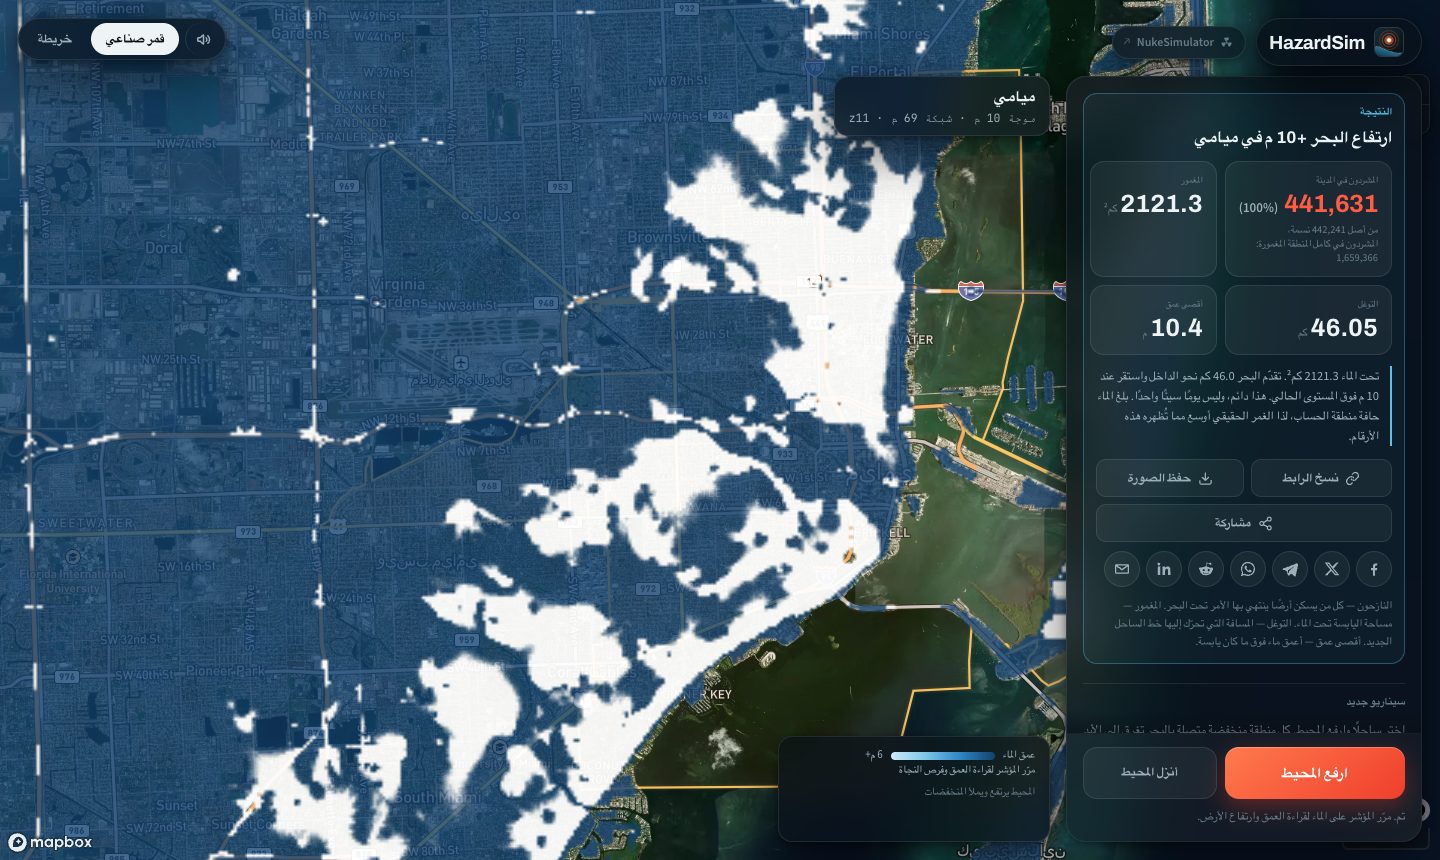Click the share (مشاركة) button
Viewport: 1440px width, 860px height.
(1244, 523)
